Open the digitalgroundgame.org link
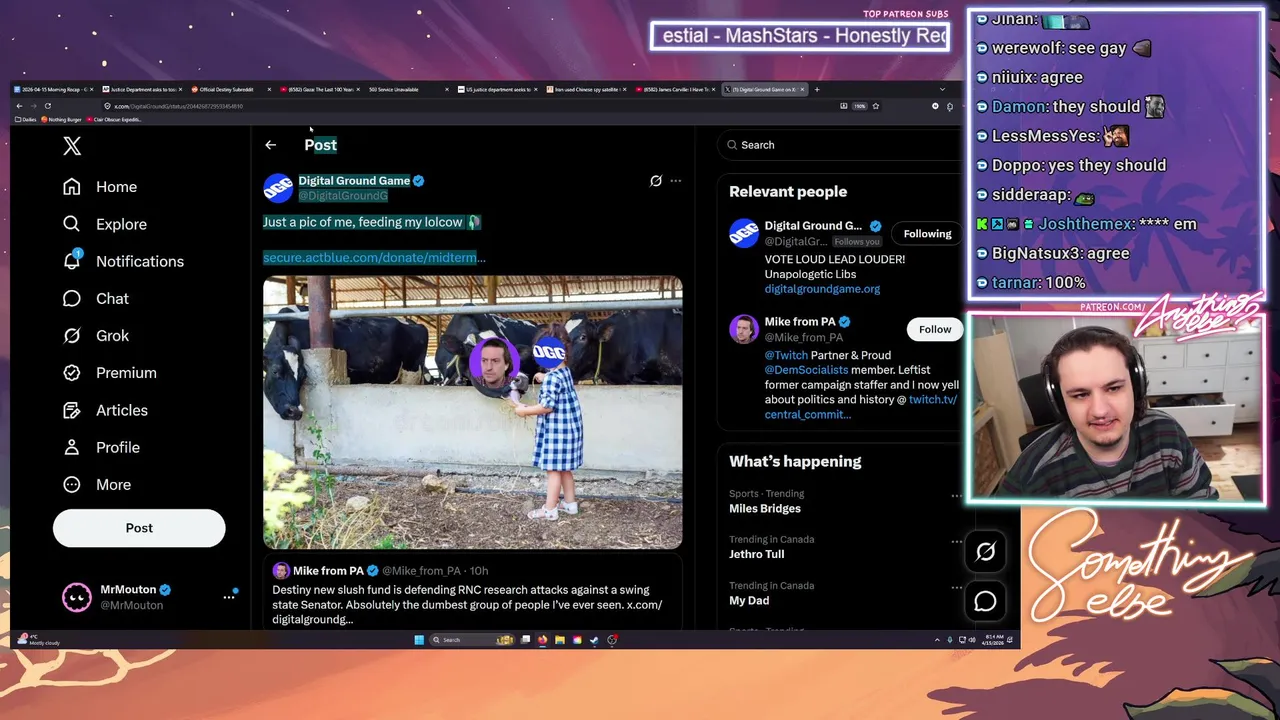 click(x=822, y=289)
